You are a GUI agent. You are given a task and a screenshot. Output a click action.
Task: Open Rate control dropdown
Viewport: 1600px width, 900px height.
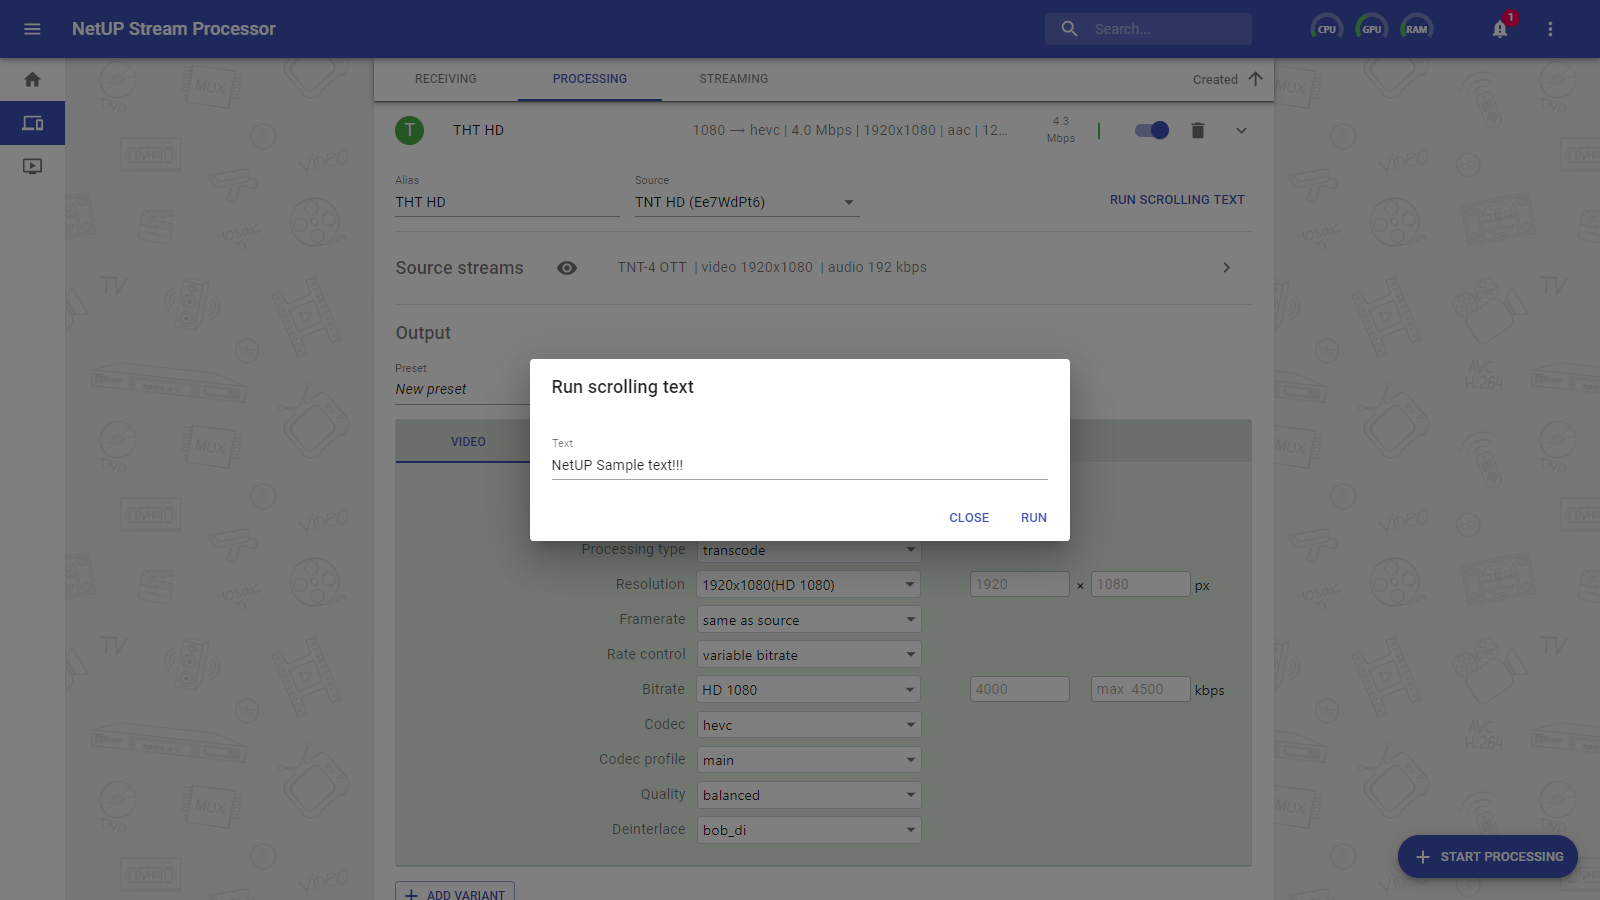[809, 654]
